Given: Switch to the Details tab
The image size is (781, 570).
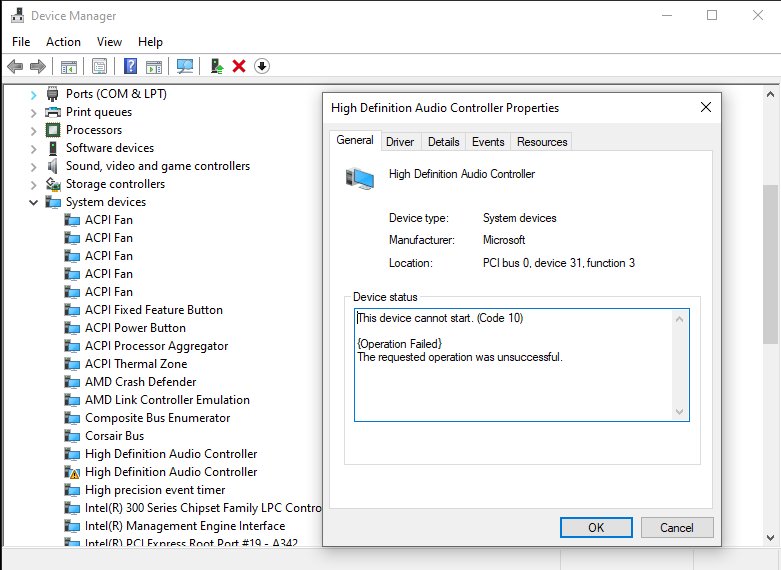Looking at the screenshot, I should (443, 142).
